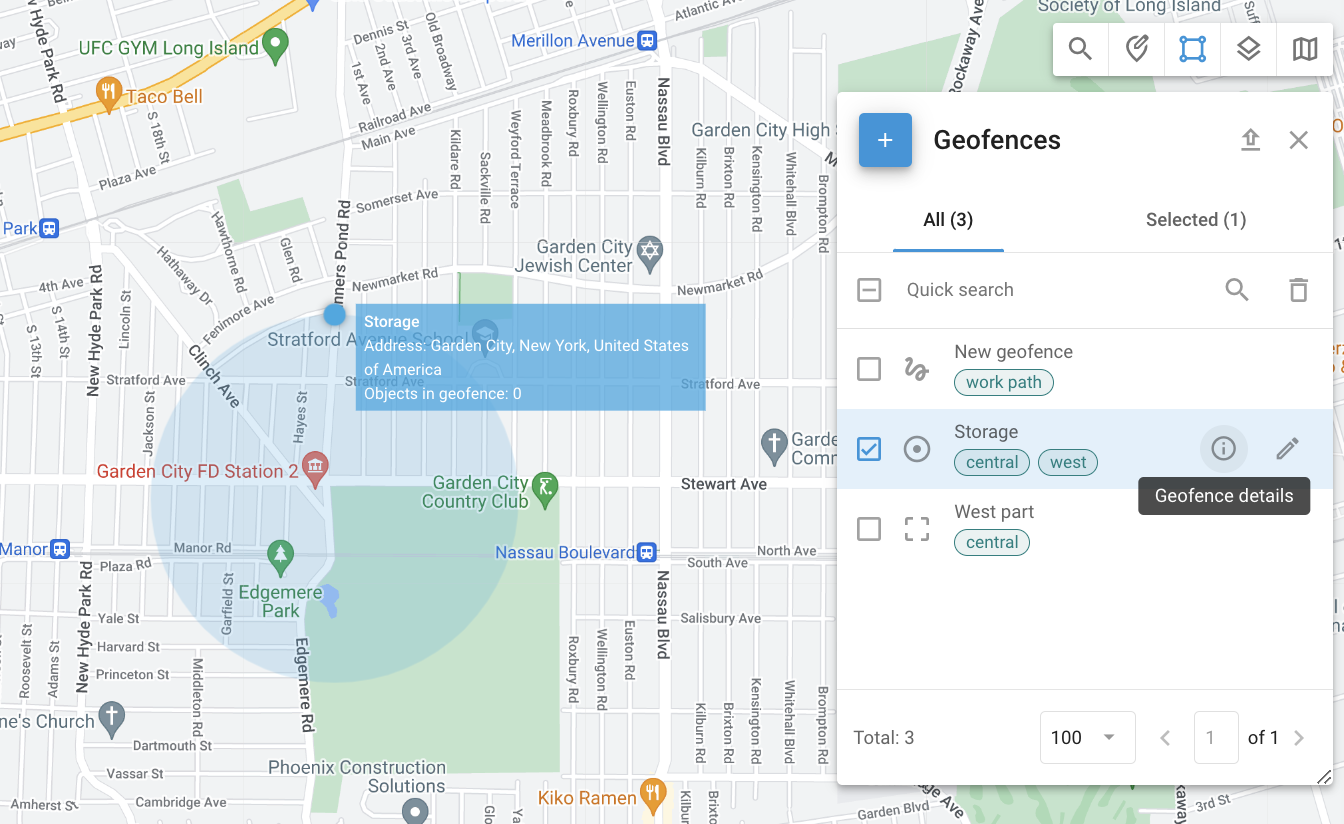The image size is (1344, 824).
Task: Click the map search magnifier icon
Action: click(x=1080, y=49)
